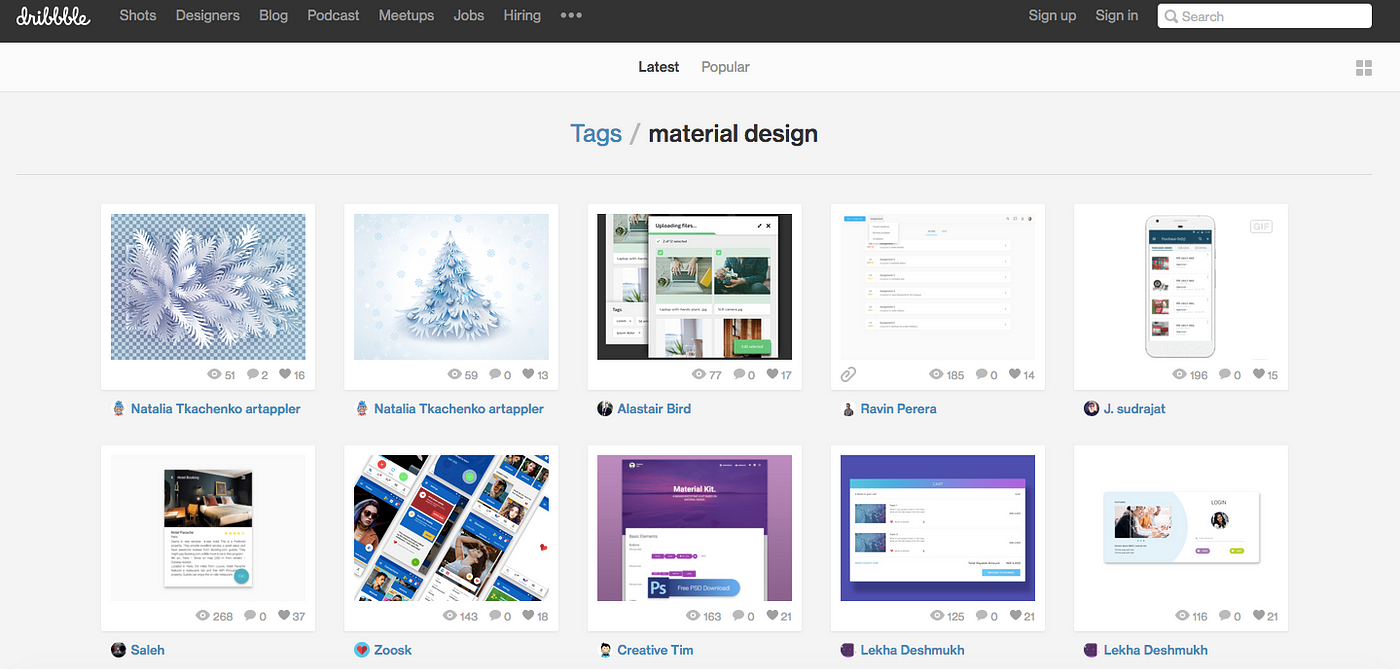The width and height of the screenshot is (1400, 669).
Task: Open the Podcast nav item
Action: point(333,15)
